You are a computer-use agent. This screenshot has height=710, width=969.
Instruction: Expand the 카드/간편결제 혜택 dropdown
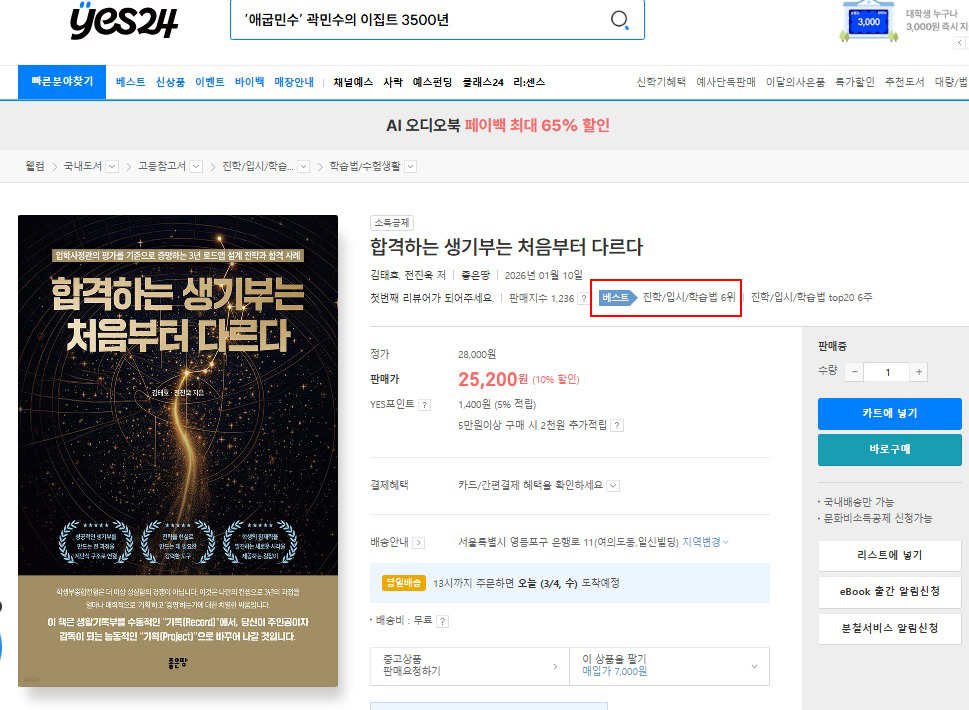click(x=613, y=486)
